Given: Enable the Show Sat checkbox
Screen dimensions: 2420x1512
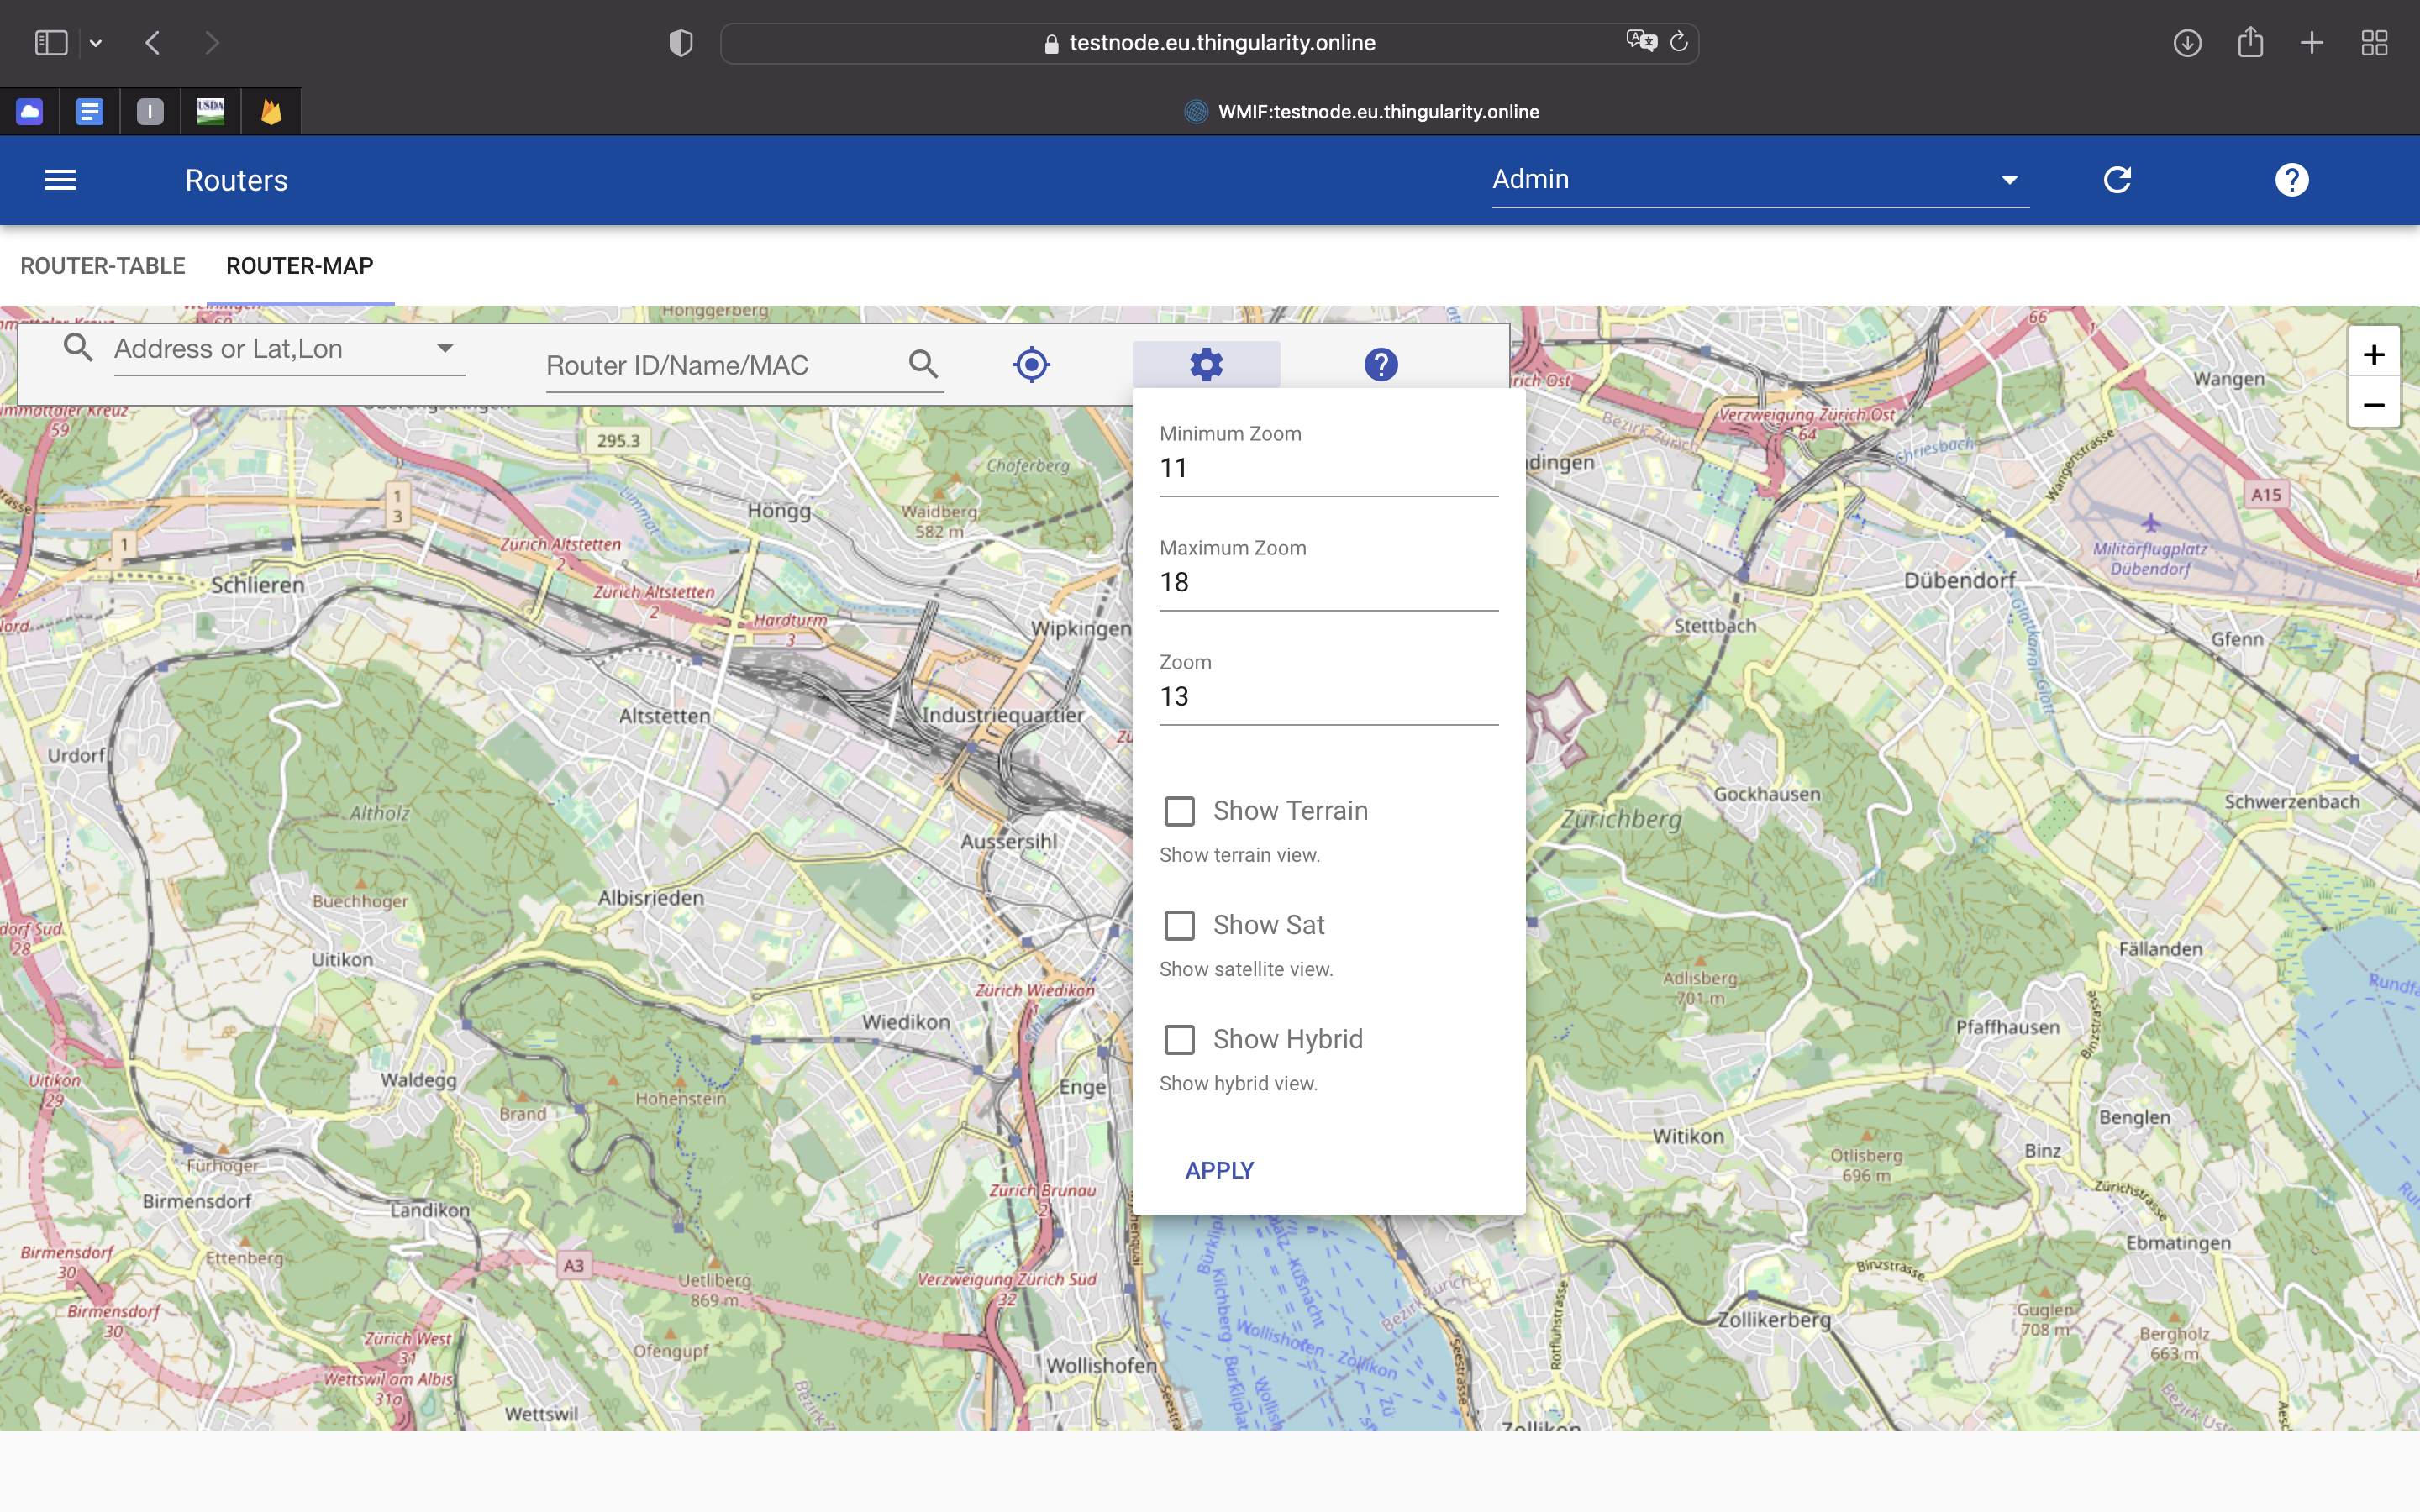Looking at the screenshot, I should coord(1180,925).
